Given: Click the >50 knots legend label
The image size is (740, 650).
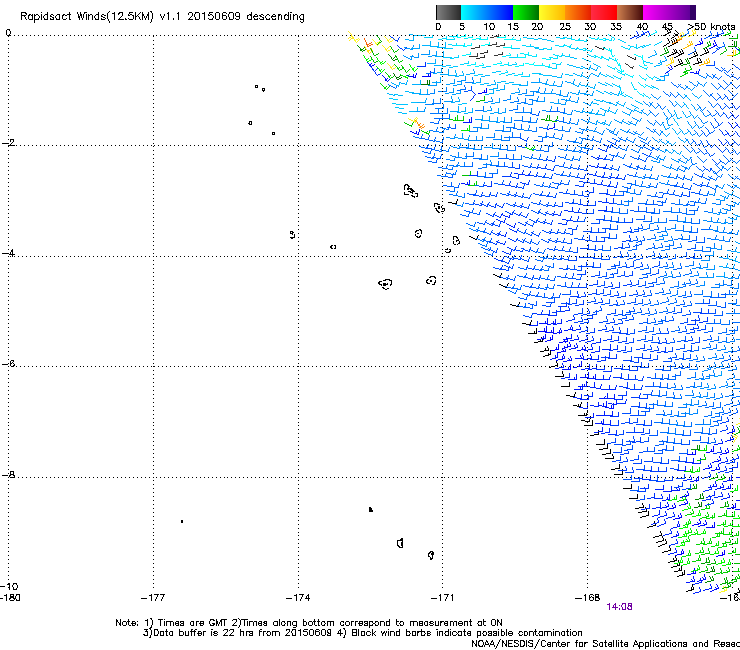Looking at the screenshot, I should [711, 26].
